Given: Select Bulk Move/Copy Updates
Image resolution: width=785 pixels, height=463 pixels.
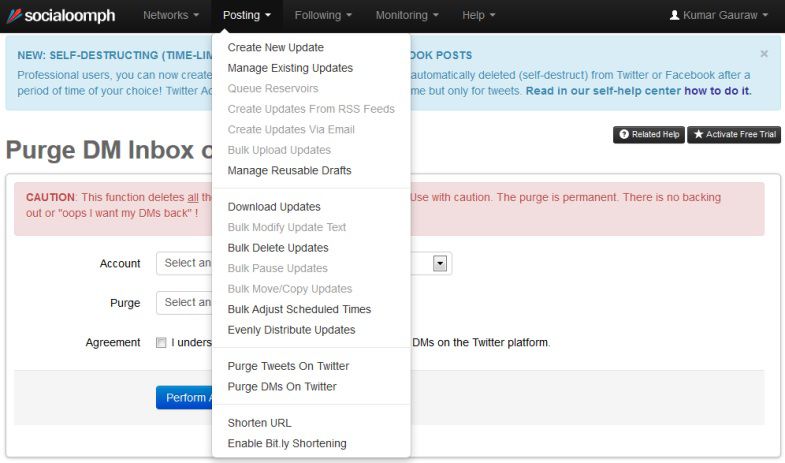Looking at the screenshot, I should click(289, 289).
